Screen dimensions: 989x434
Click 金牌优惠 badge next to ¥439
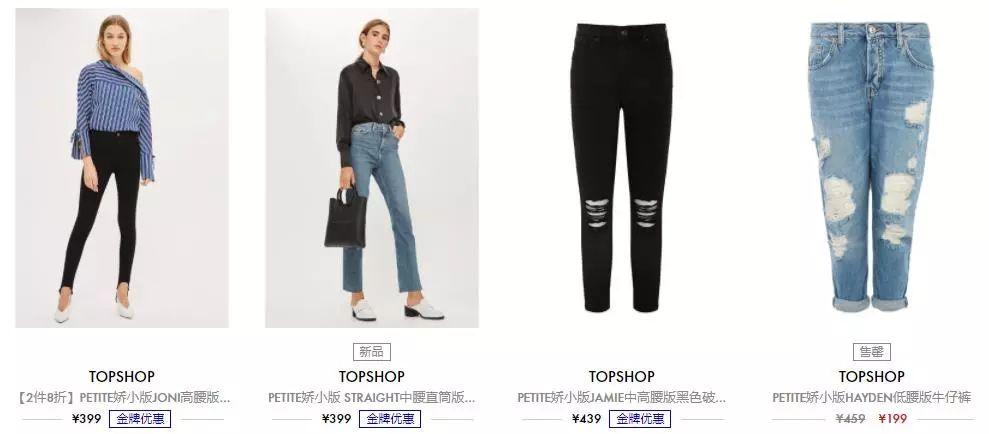coord(640,419)
